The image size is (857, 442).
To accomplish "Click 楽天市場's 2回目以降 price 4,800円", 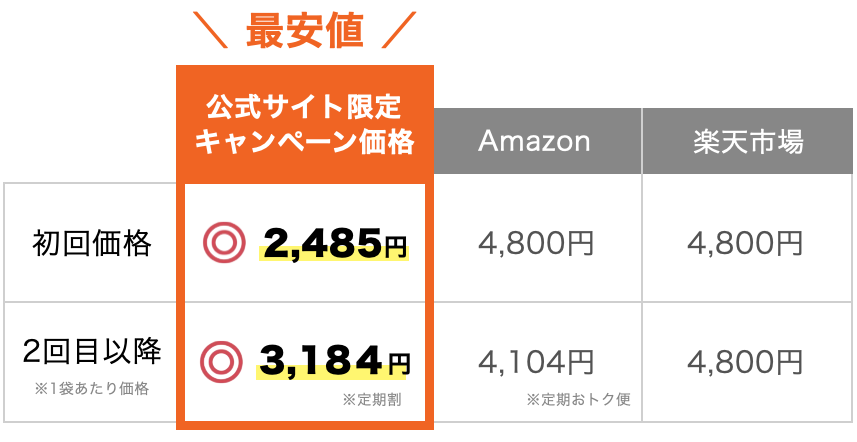I will point(745,359).
